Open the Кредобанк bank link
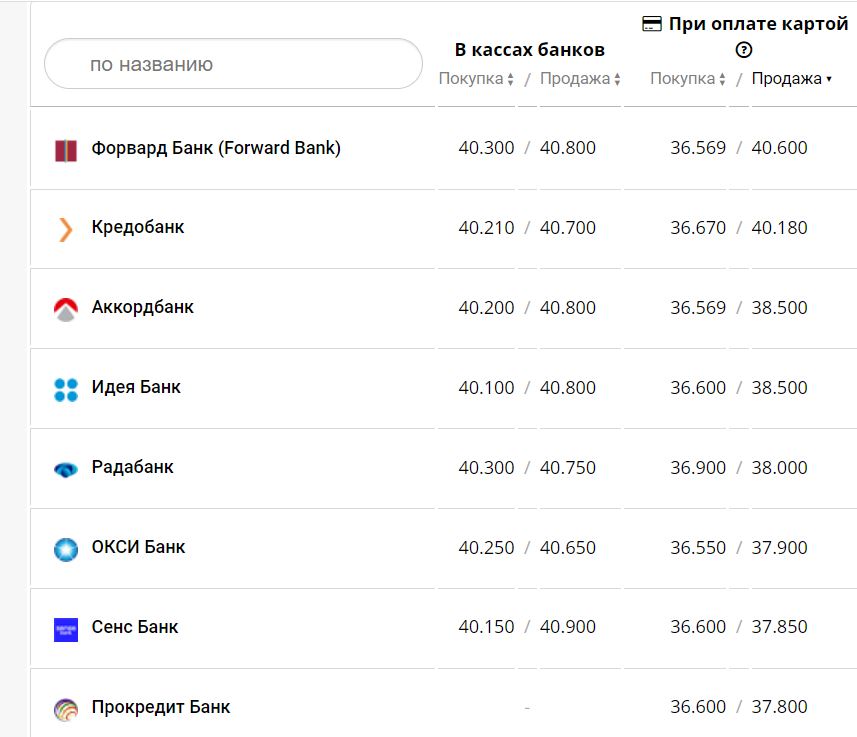Screen dimensions: 857x737 click(x=138, y=227)
